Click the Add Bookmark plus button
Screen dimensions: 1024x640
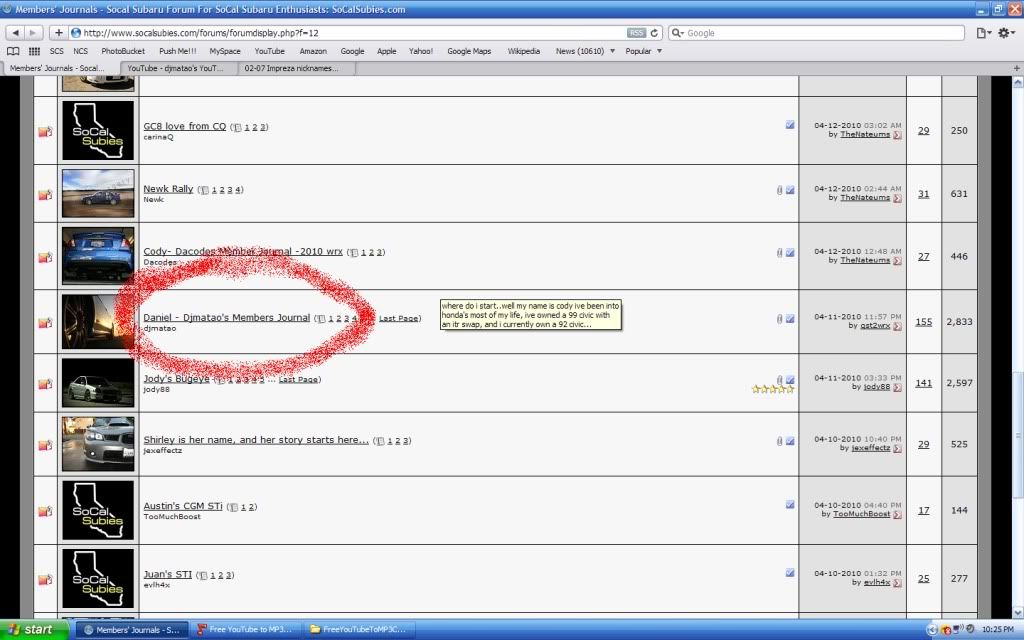(x=59, y=33)
